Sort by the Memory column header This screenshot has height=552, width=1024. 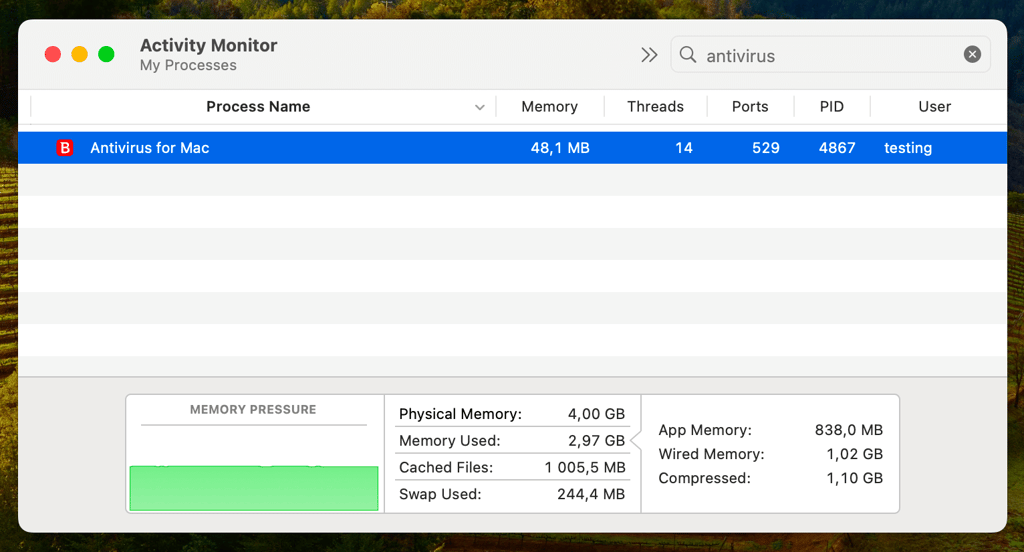[x=549, y=106]
